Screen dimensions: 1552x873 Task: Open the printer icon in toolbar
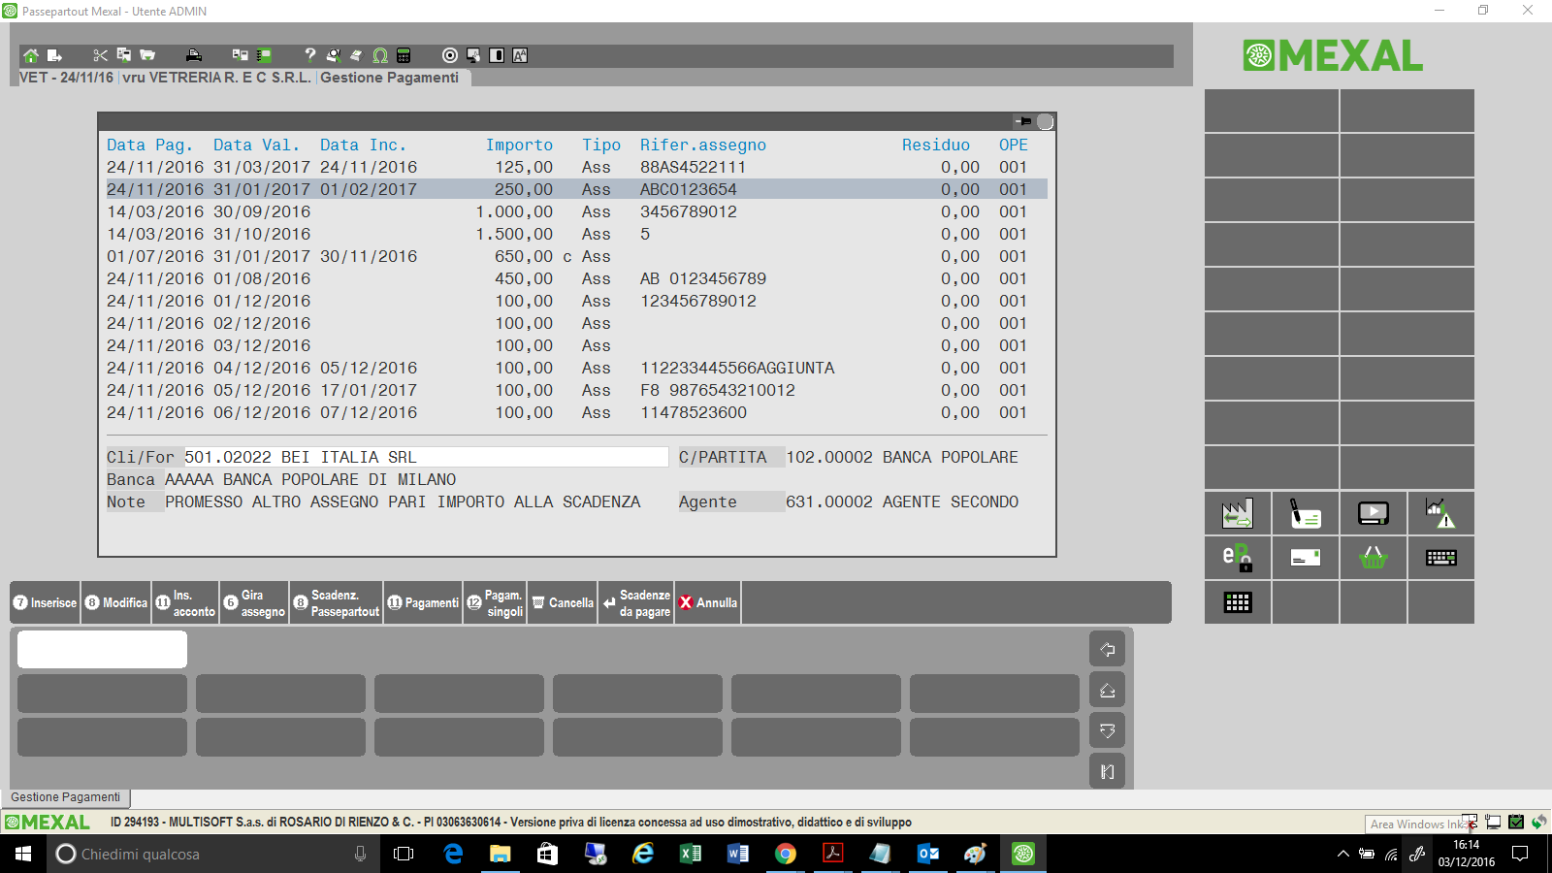[x=194, y=56]
